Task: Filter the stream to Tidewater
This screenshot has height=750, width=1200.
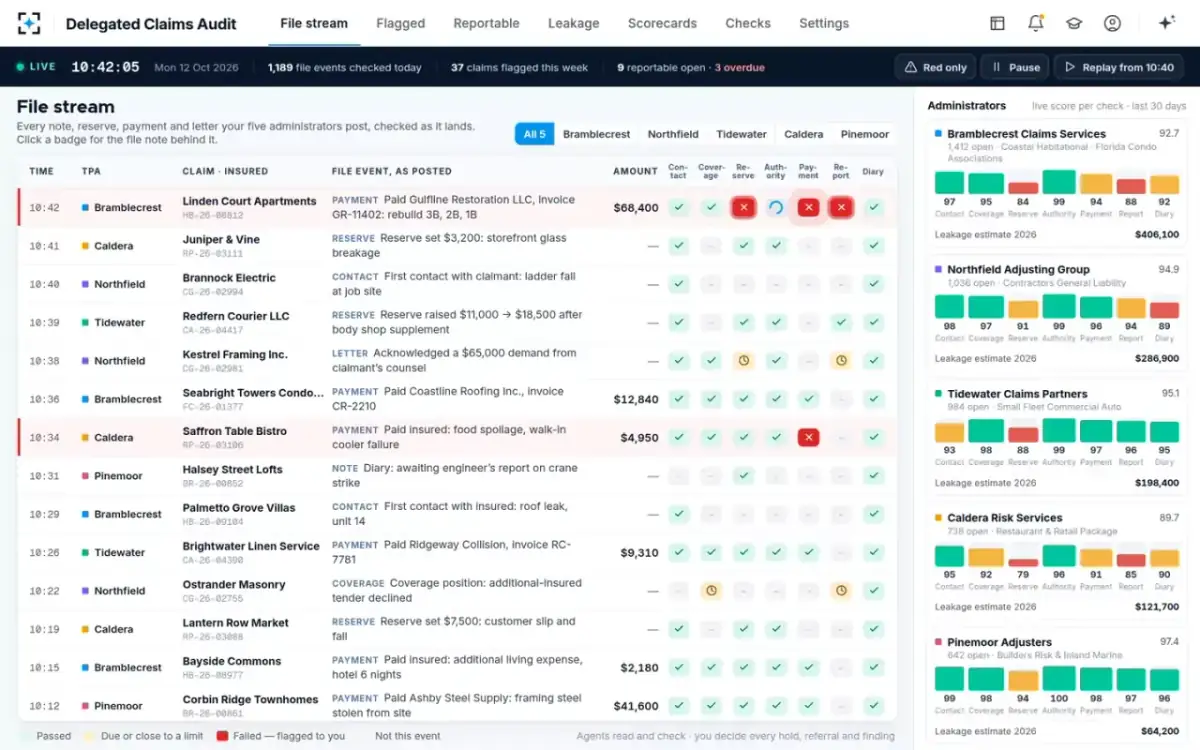Action: click(741, 134)
